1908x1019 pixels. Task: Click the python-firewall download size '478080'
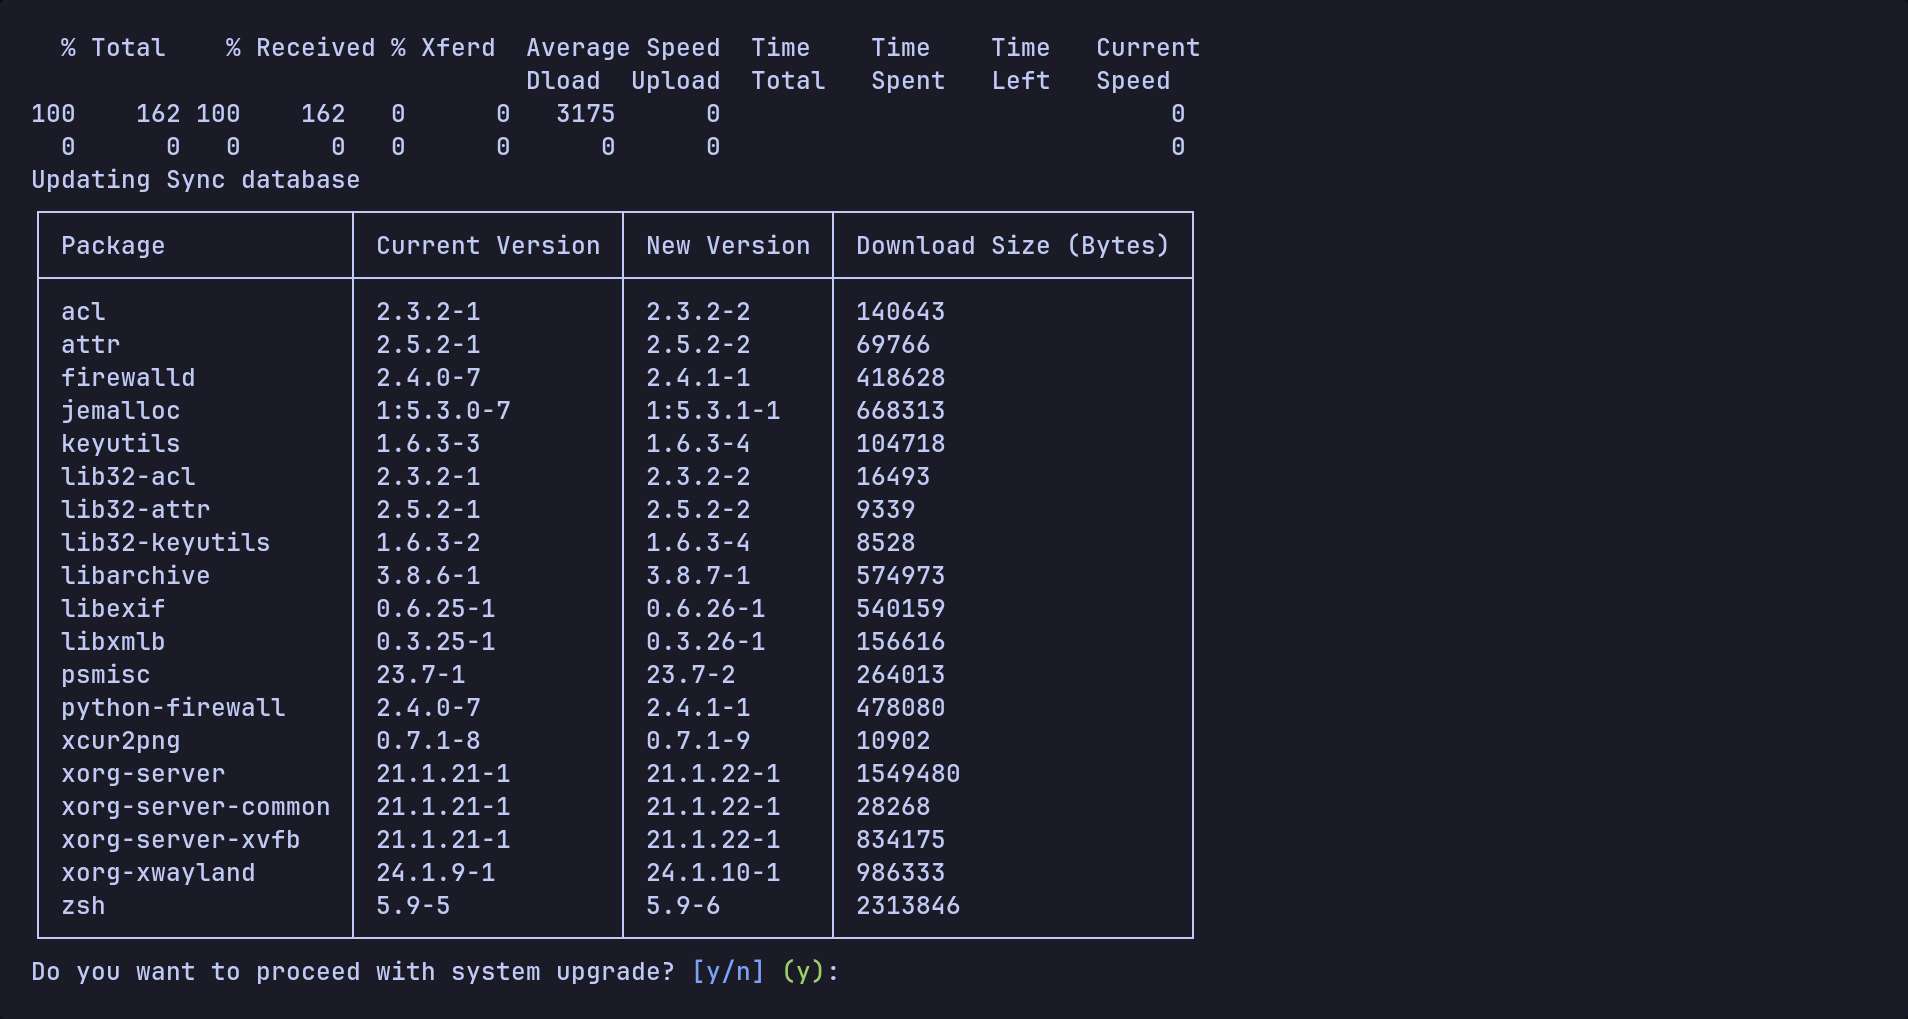pos(901,708)
